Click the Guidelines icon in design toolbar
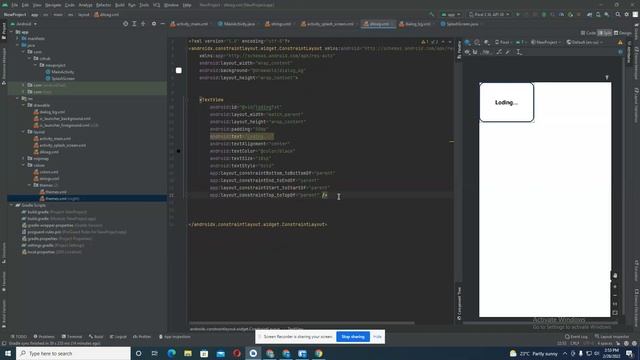Image resolution: width=640 pixels, height=360 pixels. coord(518,52)
